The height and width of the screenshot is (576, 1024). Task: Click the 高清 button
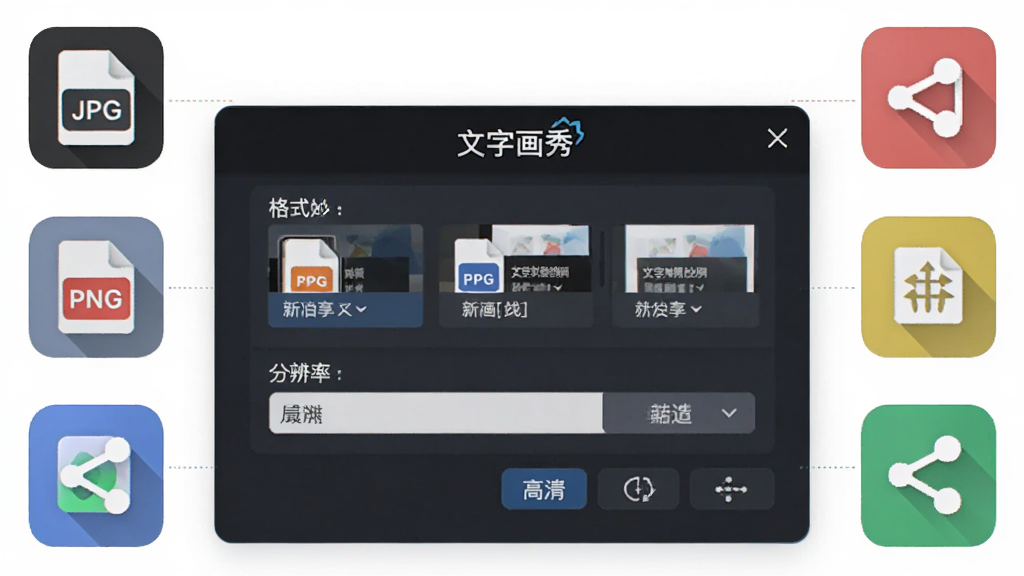tap(544, 488)
